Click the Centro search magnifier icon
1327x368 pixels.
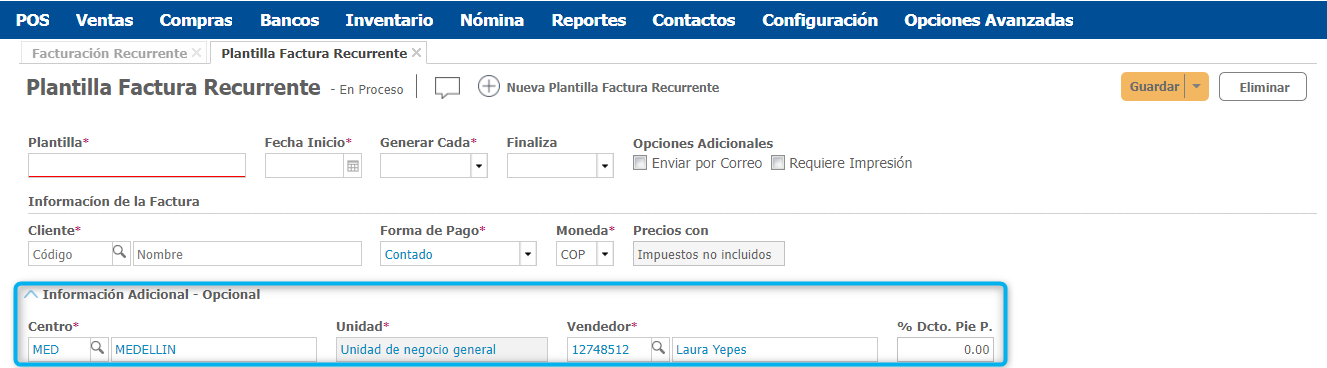99,349
